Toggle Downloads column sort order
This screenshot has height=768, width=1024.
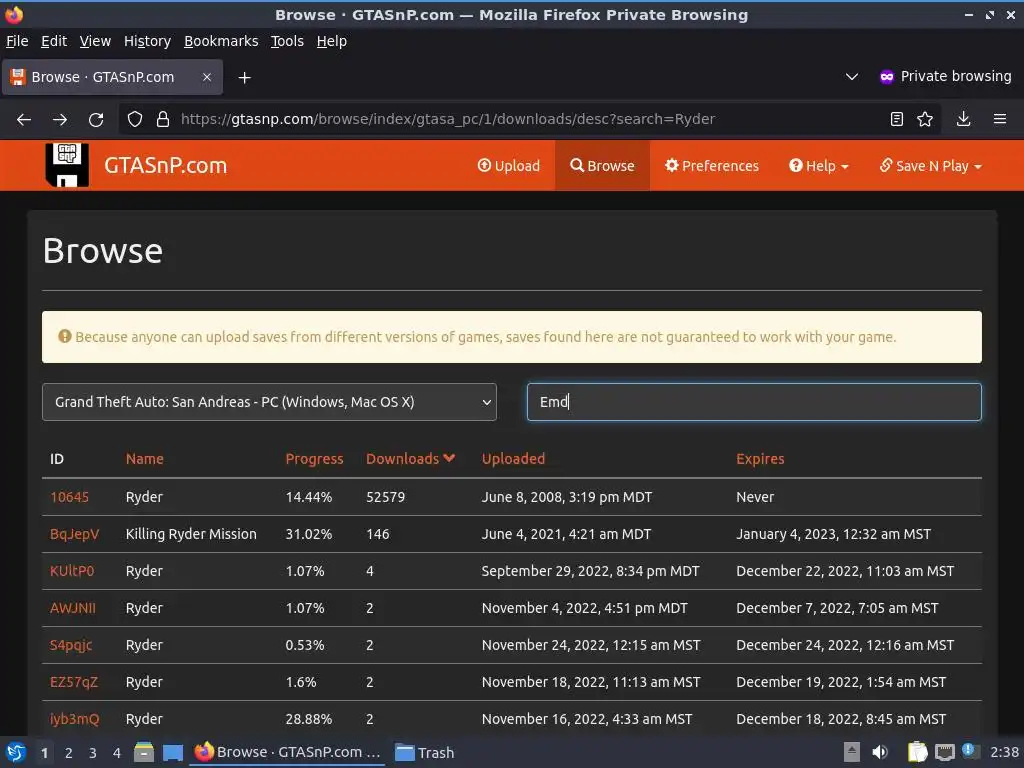pos(410,458)
